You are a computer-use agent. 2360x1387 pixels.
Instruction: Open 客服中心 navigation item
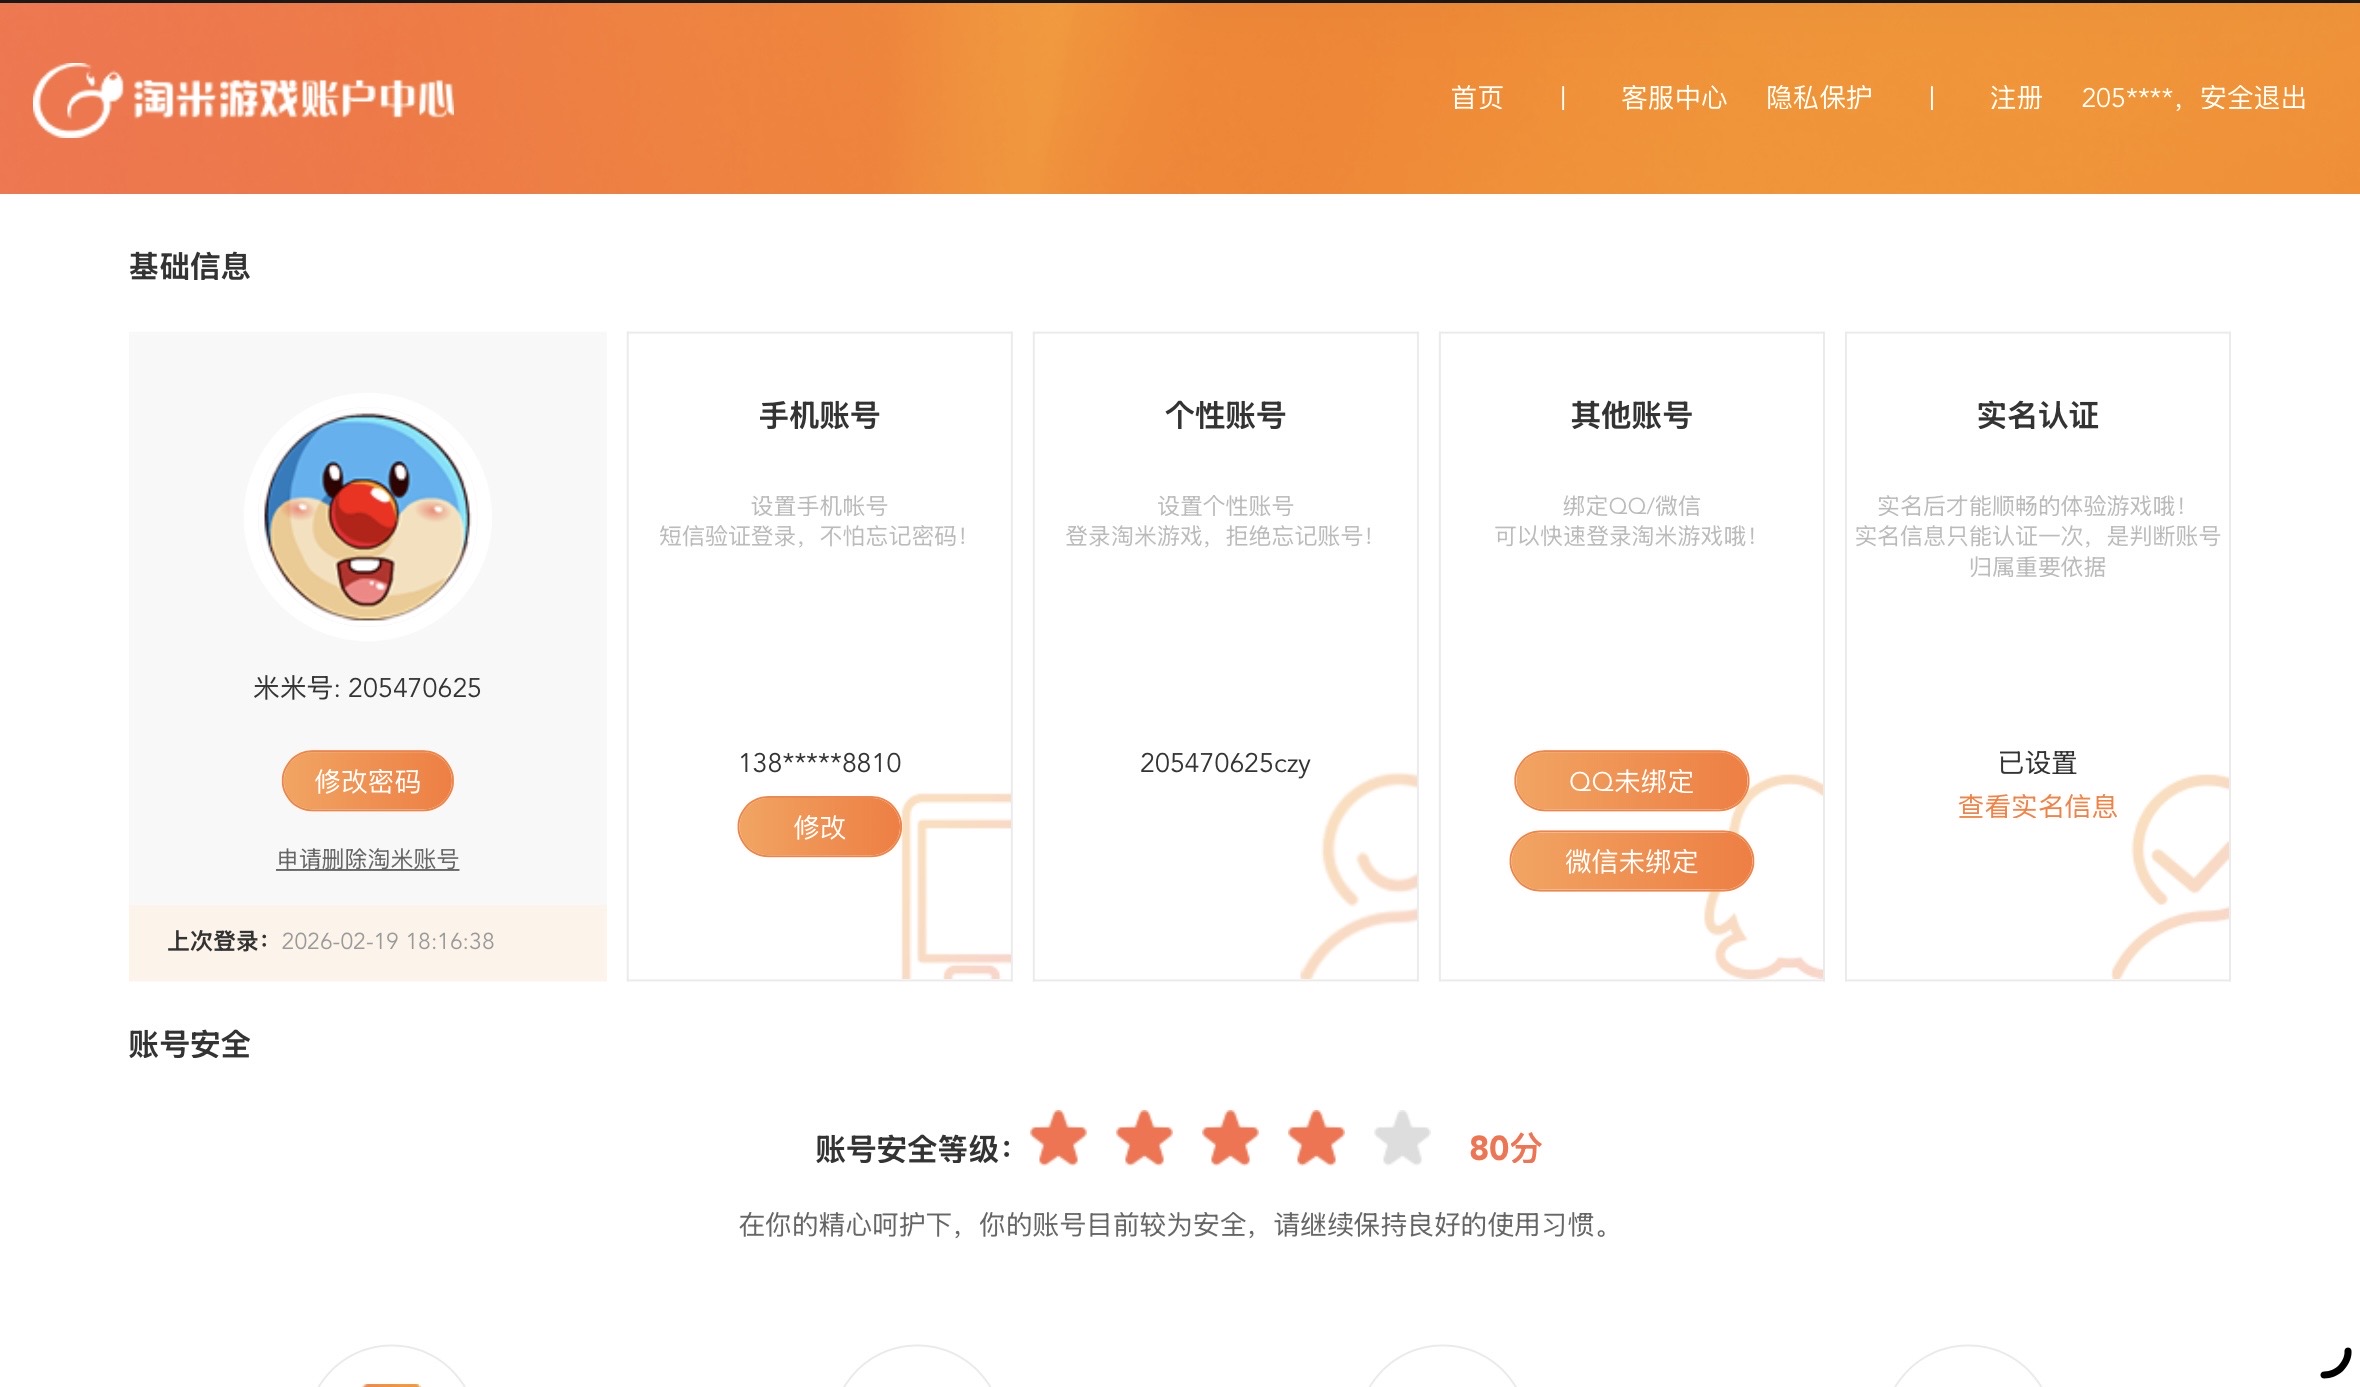tap(1673, 98)
